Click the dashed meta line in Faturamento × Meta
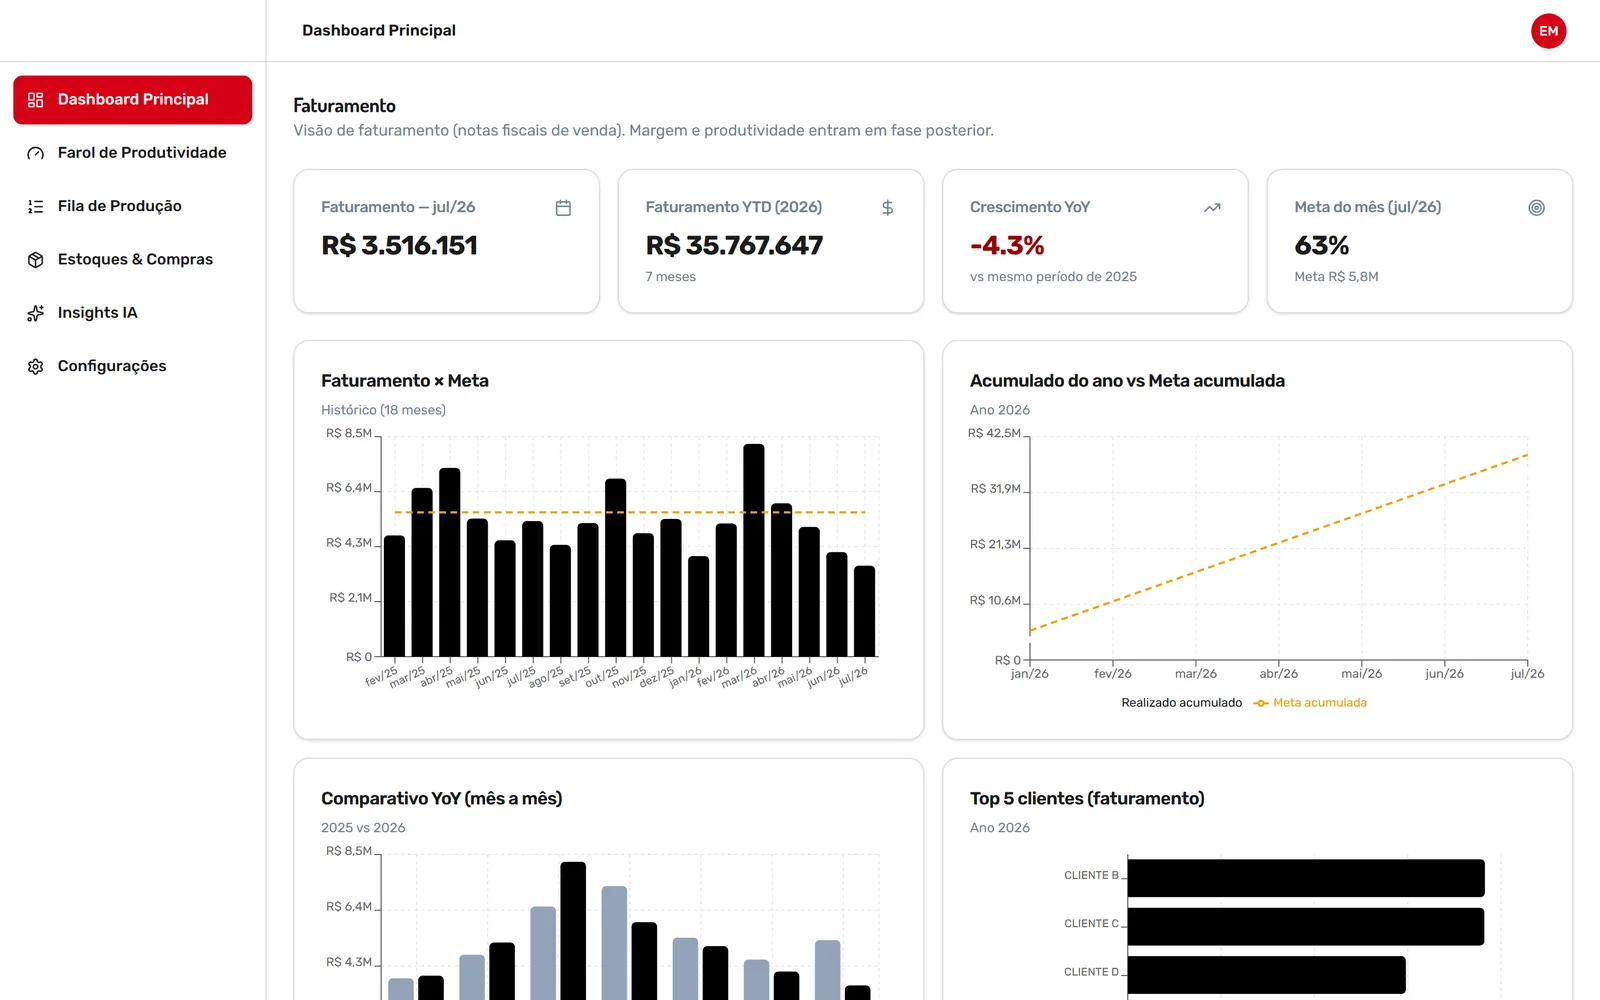This screenshot has height=1000, width=1600. (630, 513)
